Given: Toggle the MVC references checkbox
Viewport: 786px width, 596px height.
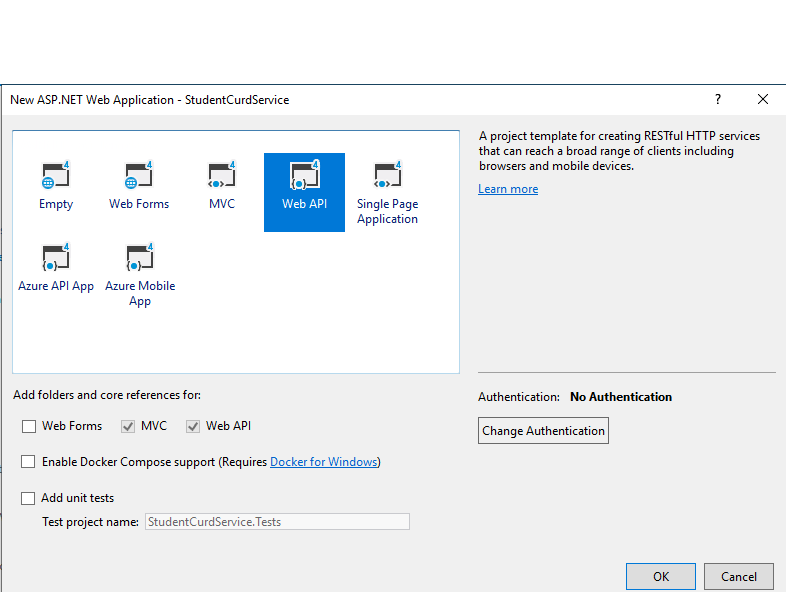Looking at the screenshot, I should coord(128,426).
